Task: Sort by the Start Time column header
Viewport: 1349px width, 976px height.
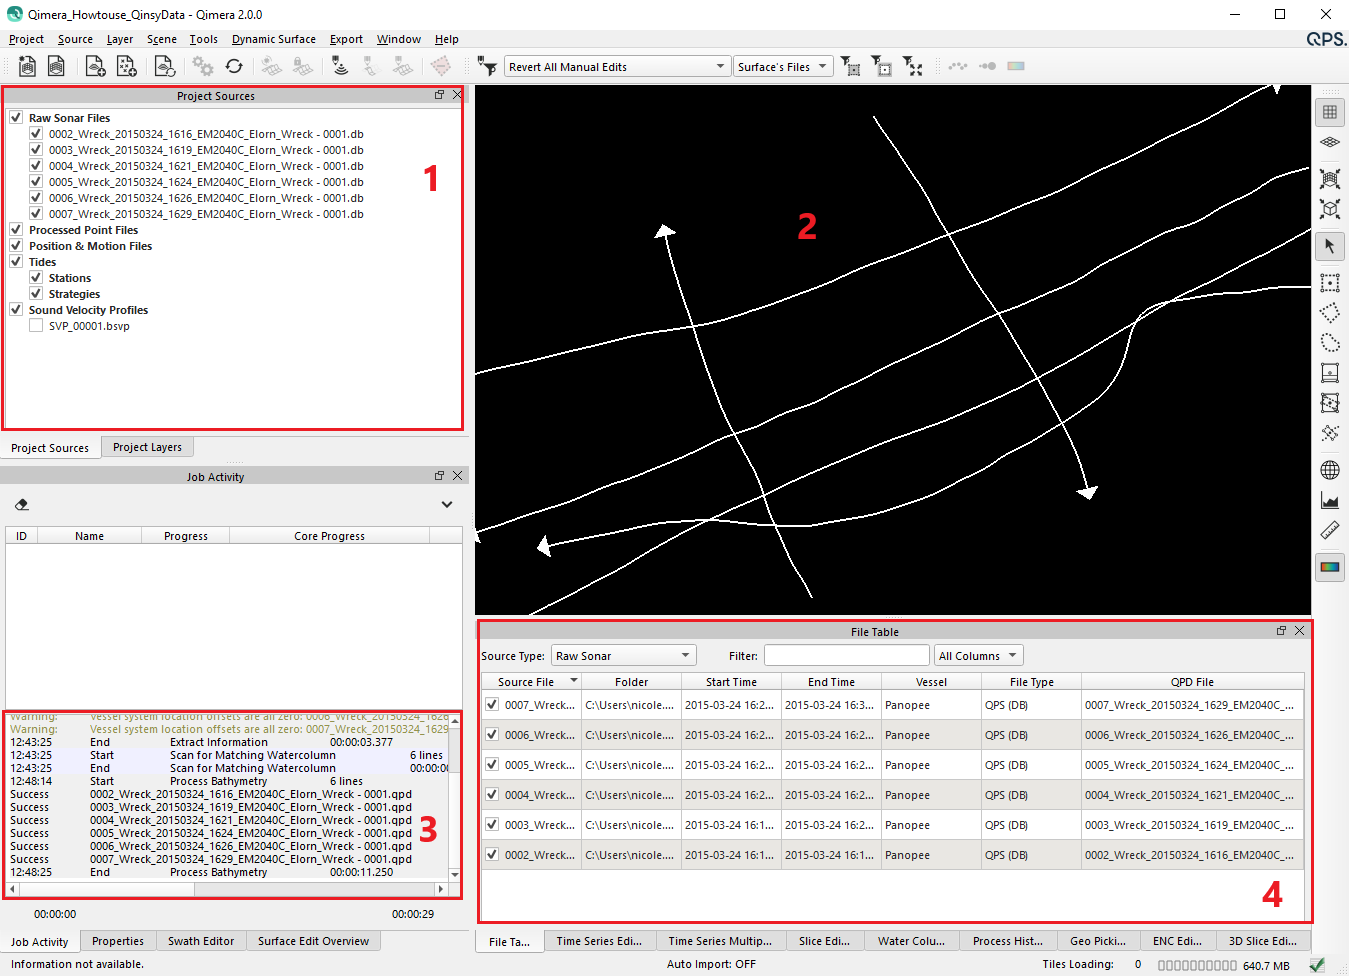Action: 731,682
